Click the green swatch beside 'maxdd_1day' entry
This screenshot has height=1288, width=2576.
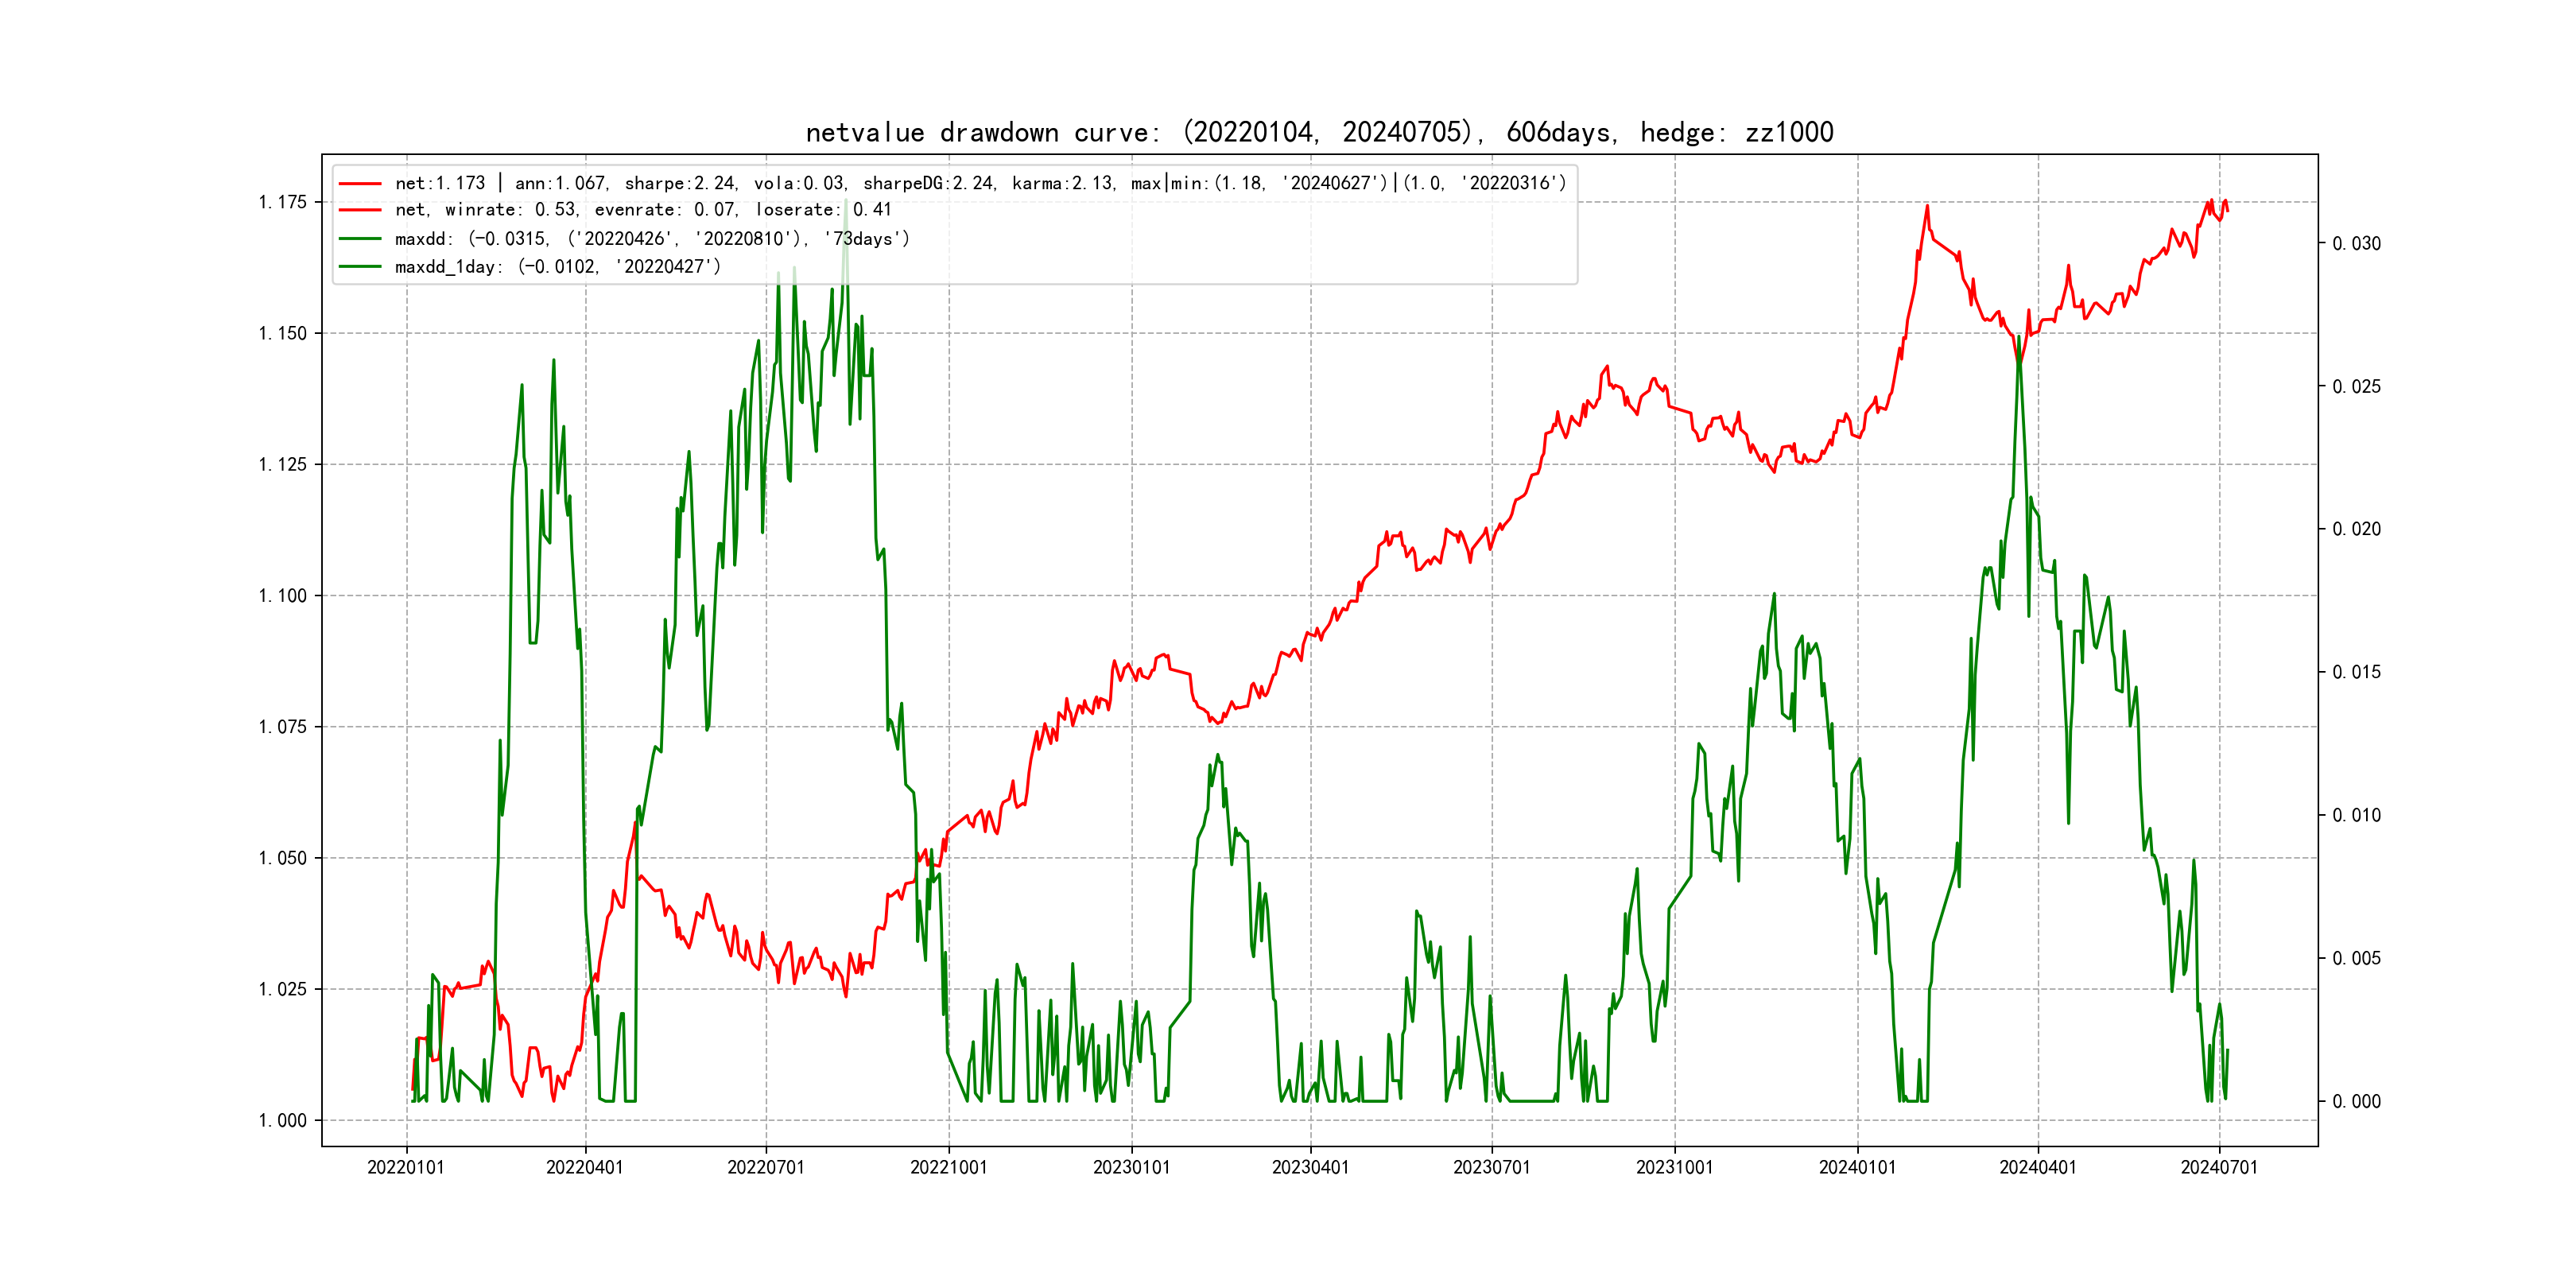coord(360,267)
